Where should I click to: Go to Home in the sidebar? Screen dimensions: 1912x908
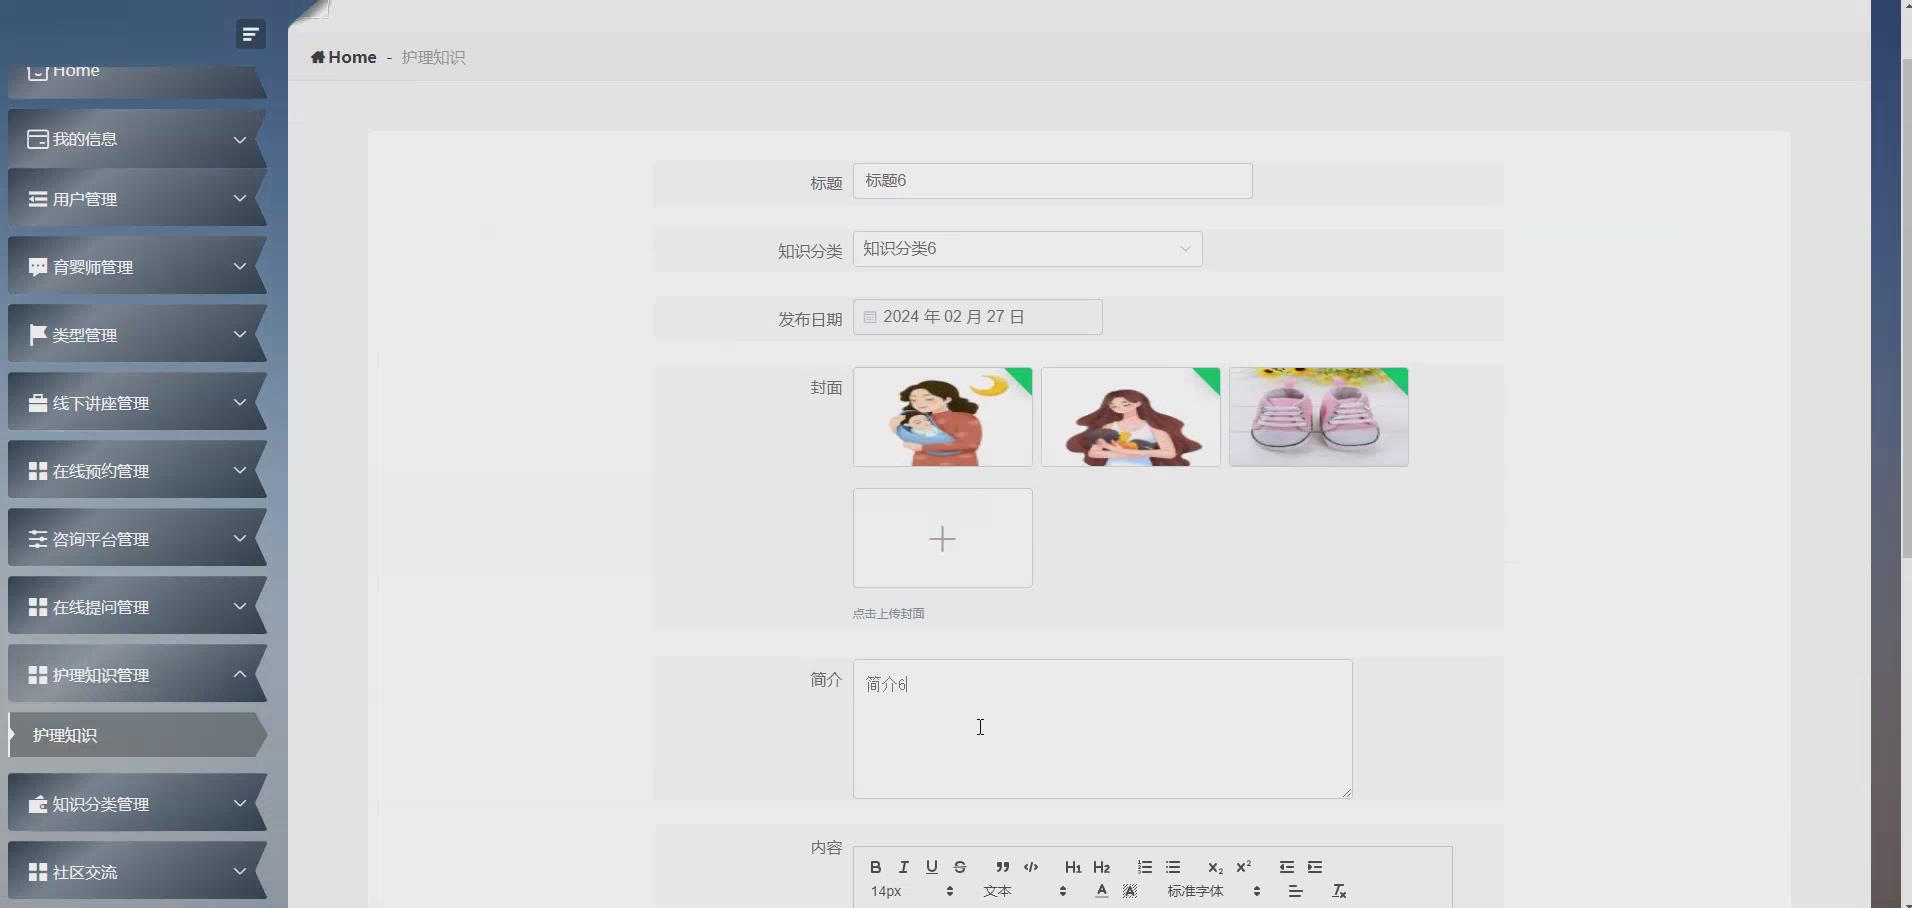point(137,80)
